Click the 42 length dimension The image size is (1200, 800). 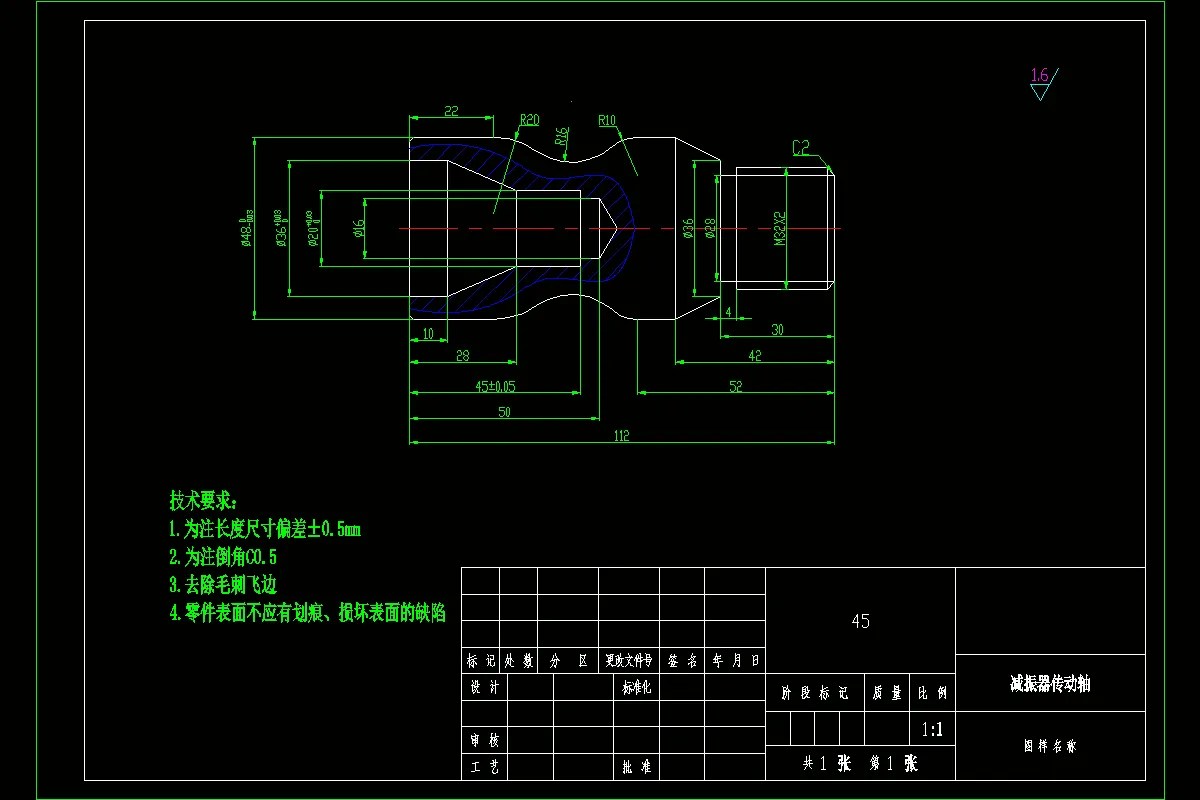click(x=755, y=355)
